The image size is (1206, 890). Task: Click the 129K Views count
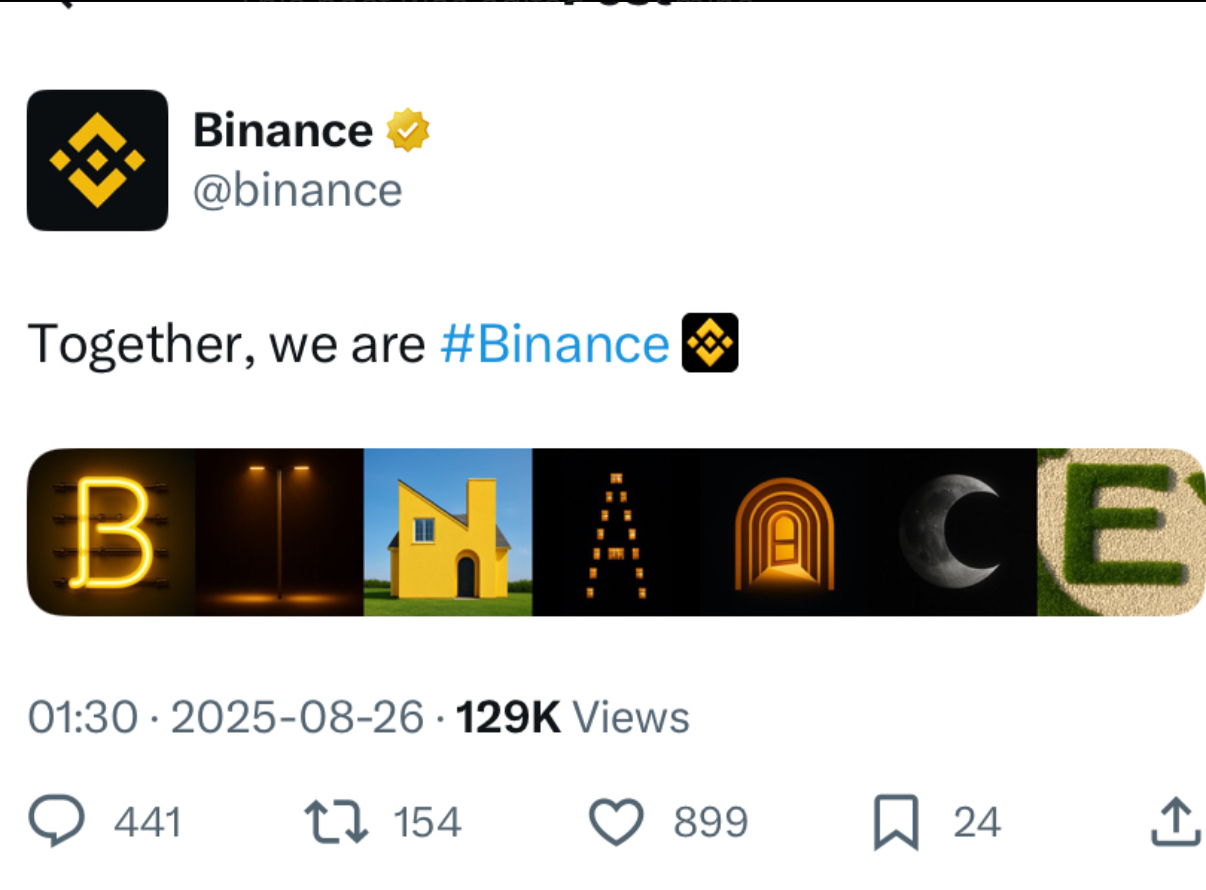(572, 718)
